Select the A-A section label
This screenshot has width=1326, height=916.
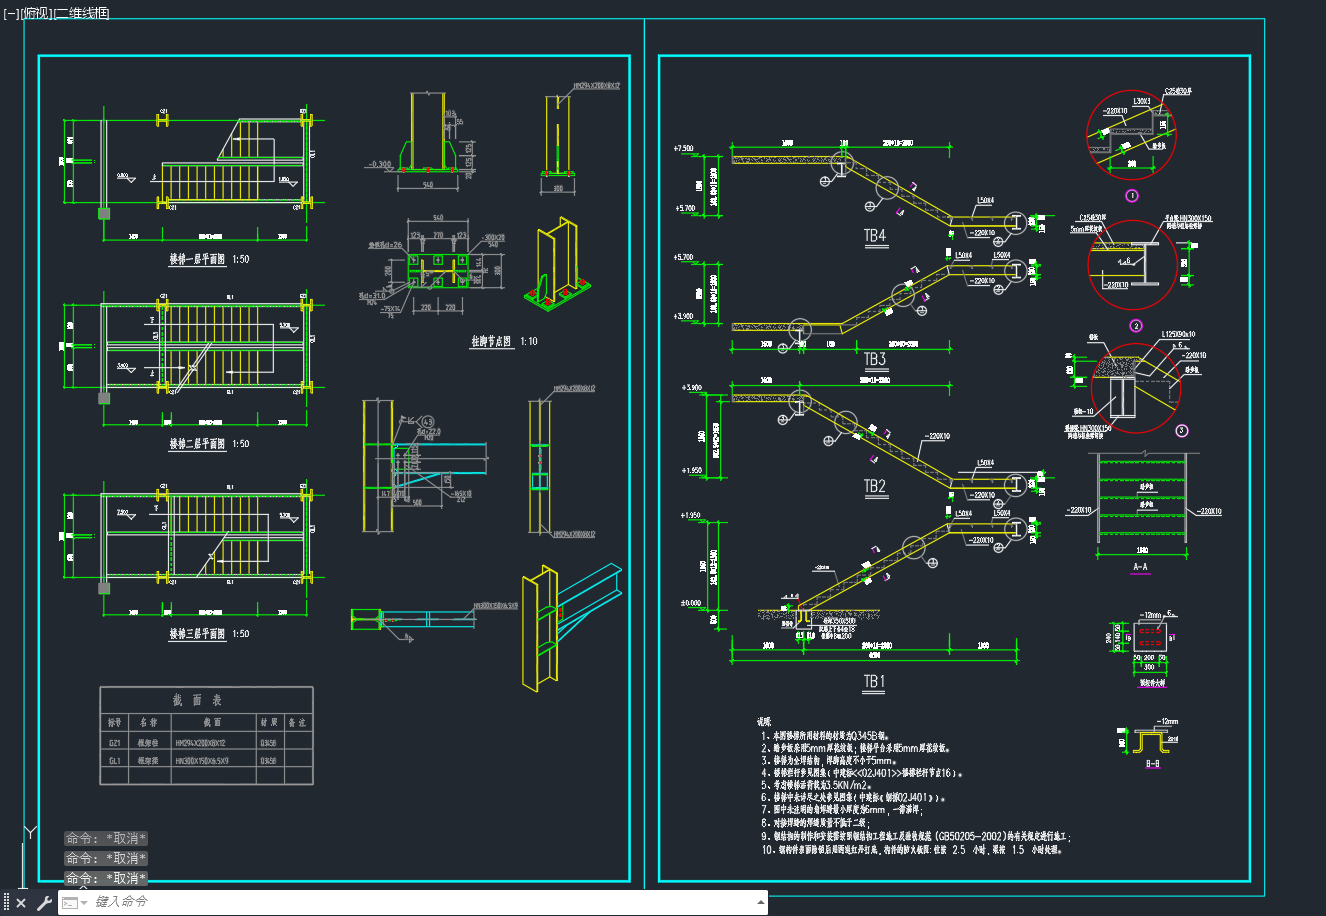pos(1140,567)
